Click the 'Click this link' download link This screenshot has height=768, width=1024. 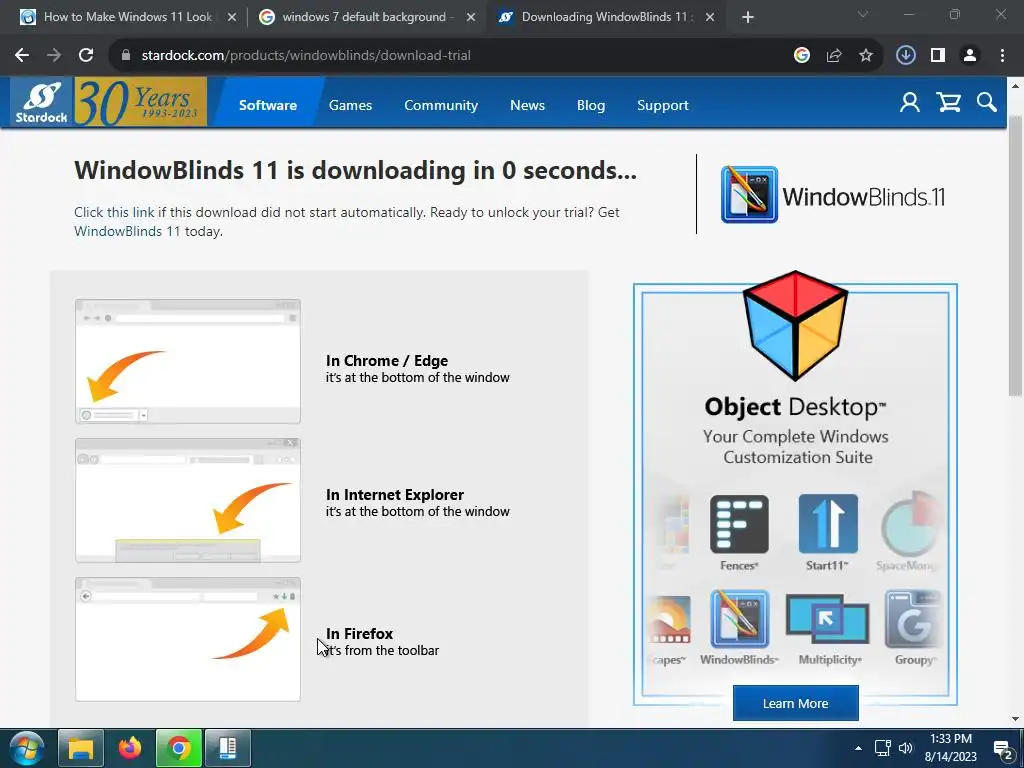(x=114, y=212)
